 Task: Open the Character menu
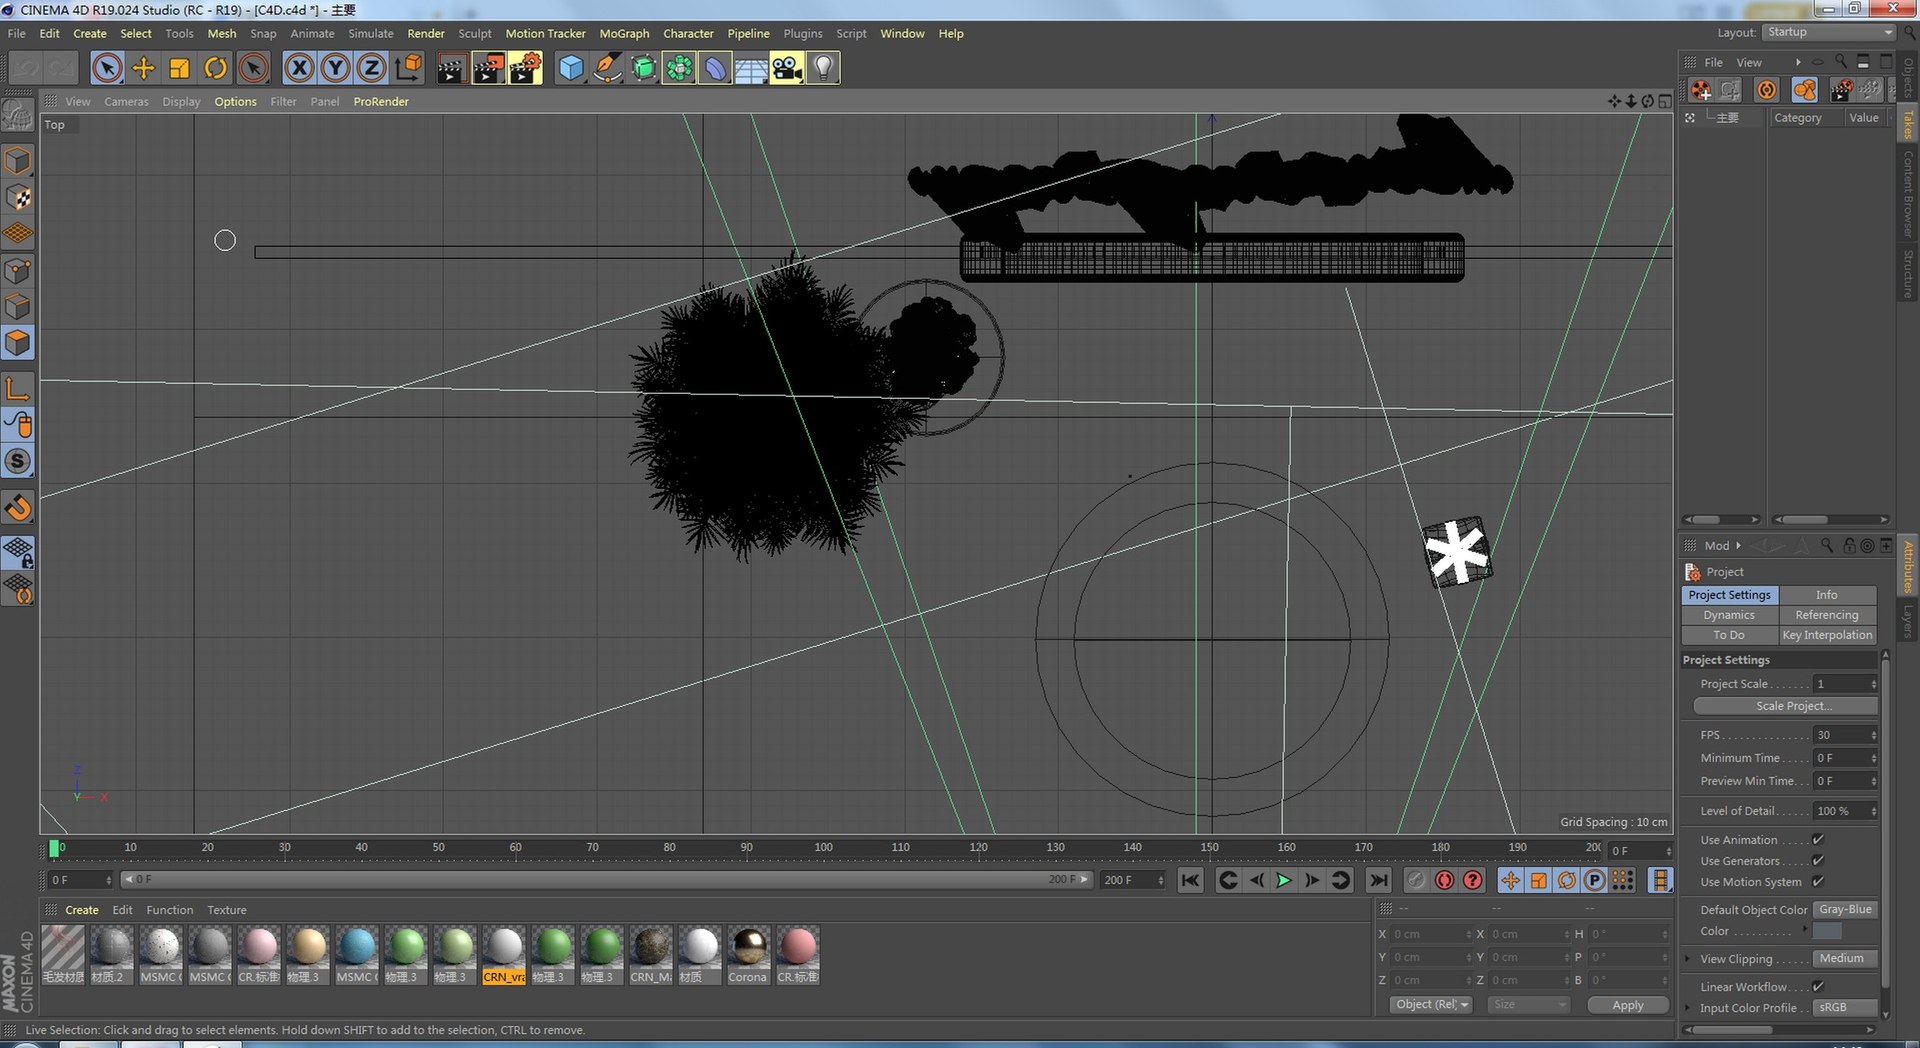(688, 34)
